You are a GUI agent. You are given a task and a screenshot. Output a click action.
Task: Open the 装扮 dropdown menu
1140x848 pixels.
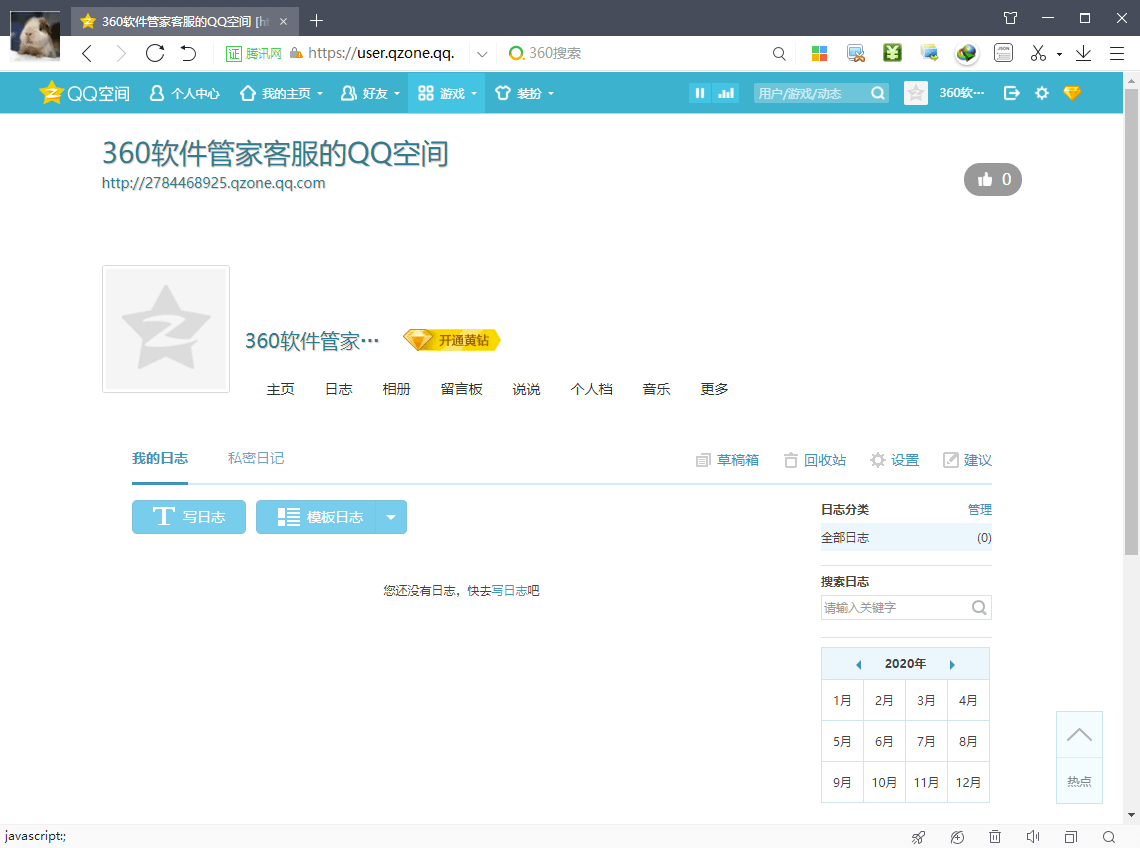coord(525,93)
